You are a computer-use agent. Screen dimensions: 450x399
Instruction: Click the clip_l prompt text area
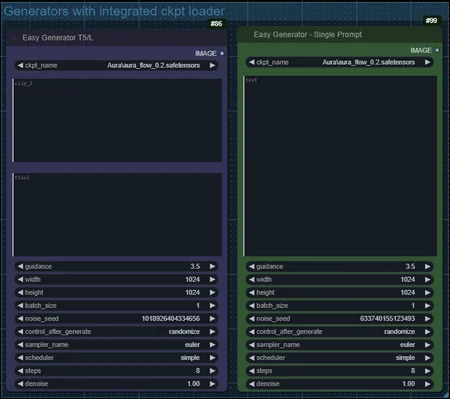(x=117, y=120)
